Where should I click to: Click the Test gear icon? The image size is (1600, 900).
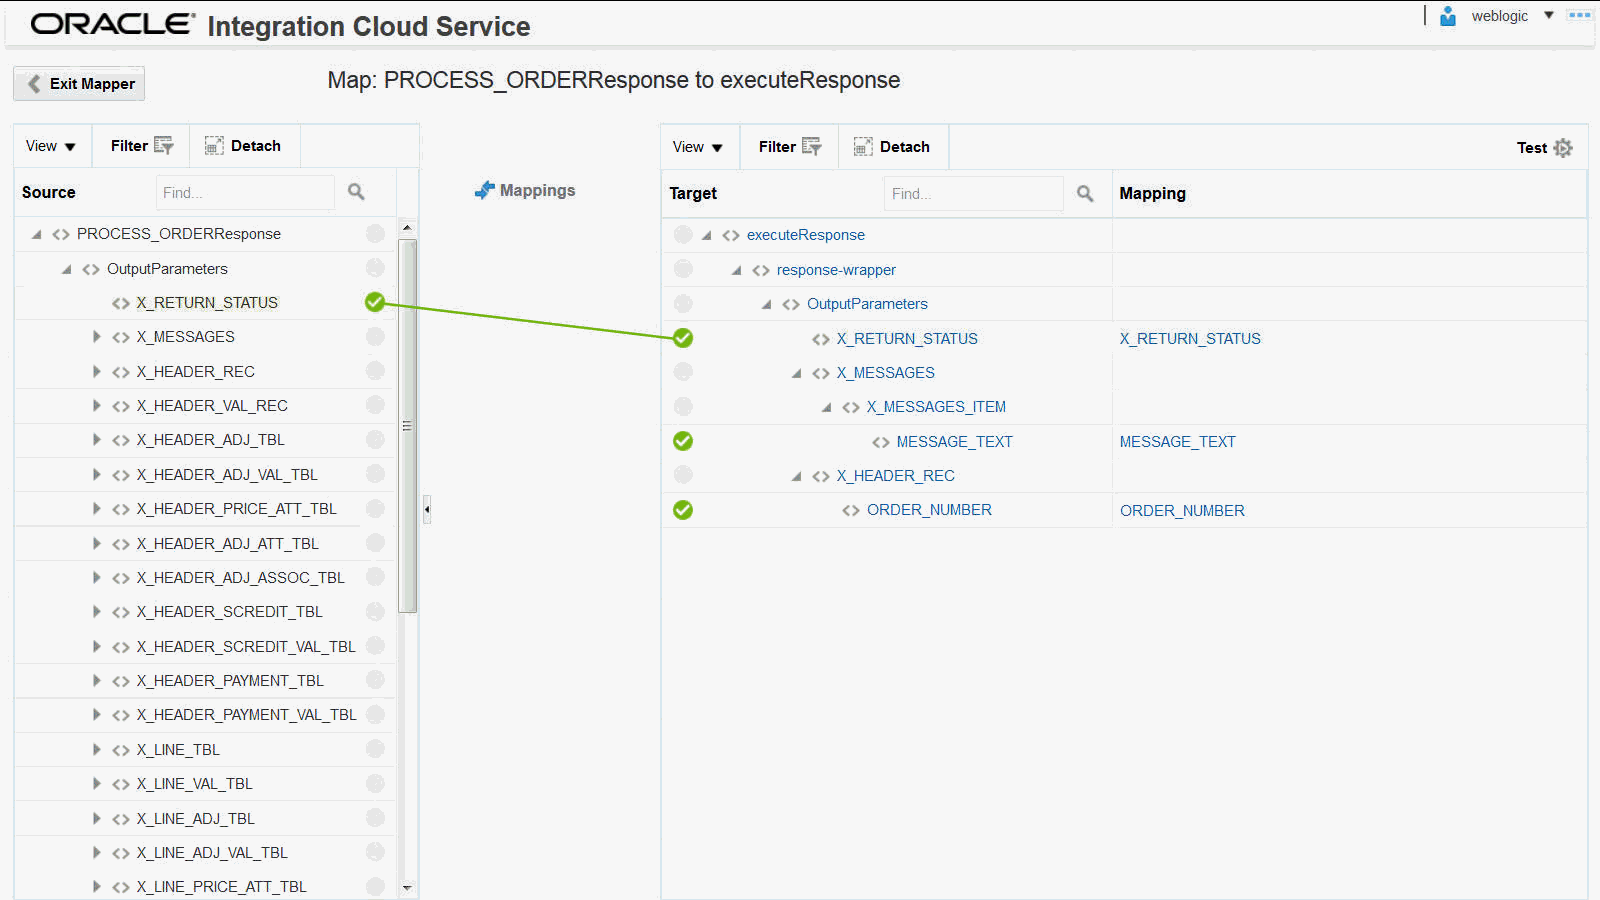(1563, 148)
